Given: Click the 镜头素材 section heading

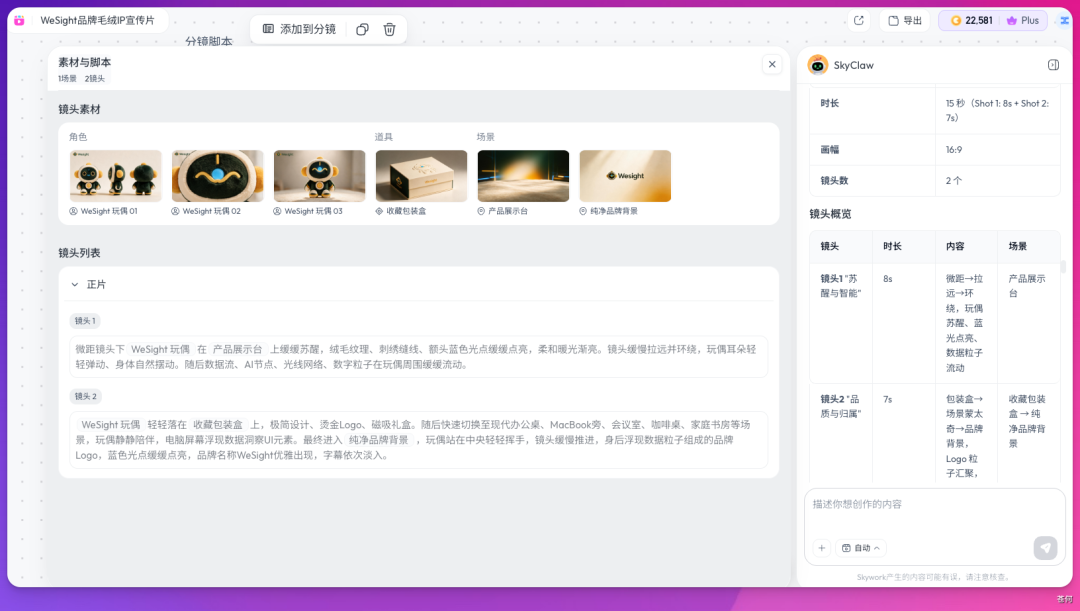Looking at the screenshot, I should click(79, 109).
